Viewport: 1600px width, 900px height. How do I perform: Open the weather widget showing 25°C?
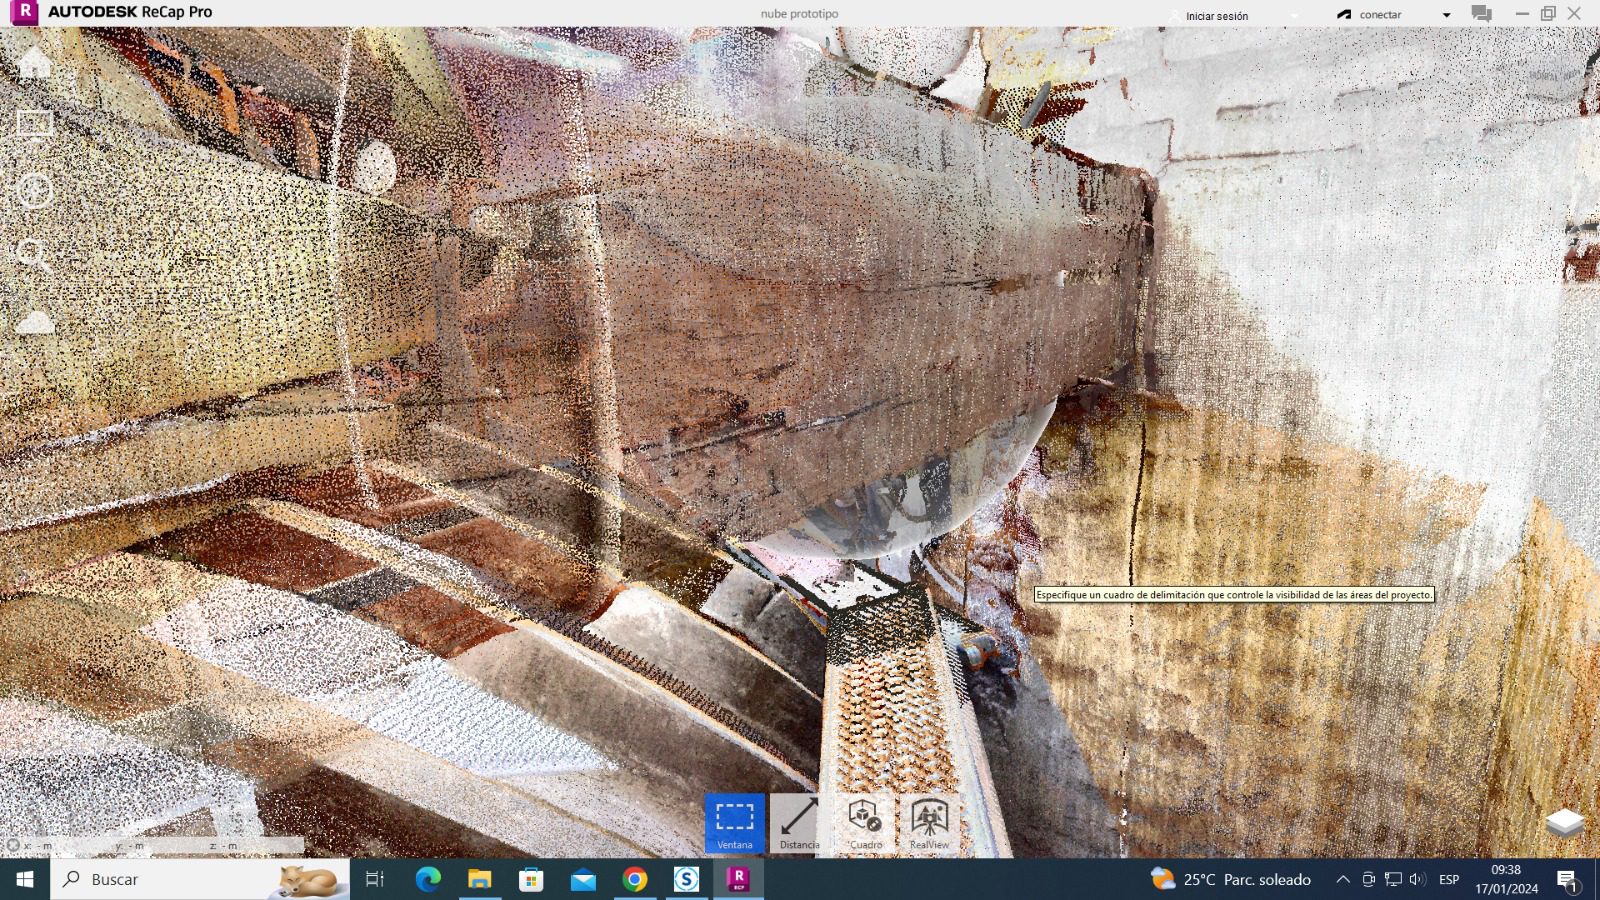click(1231, 880)
